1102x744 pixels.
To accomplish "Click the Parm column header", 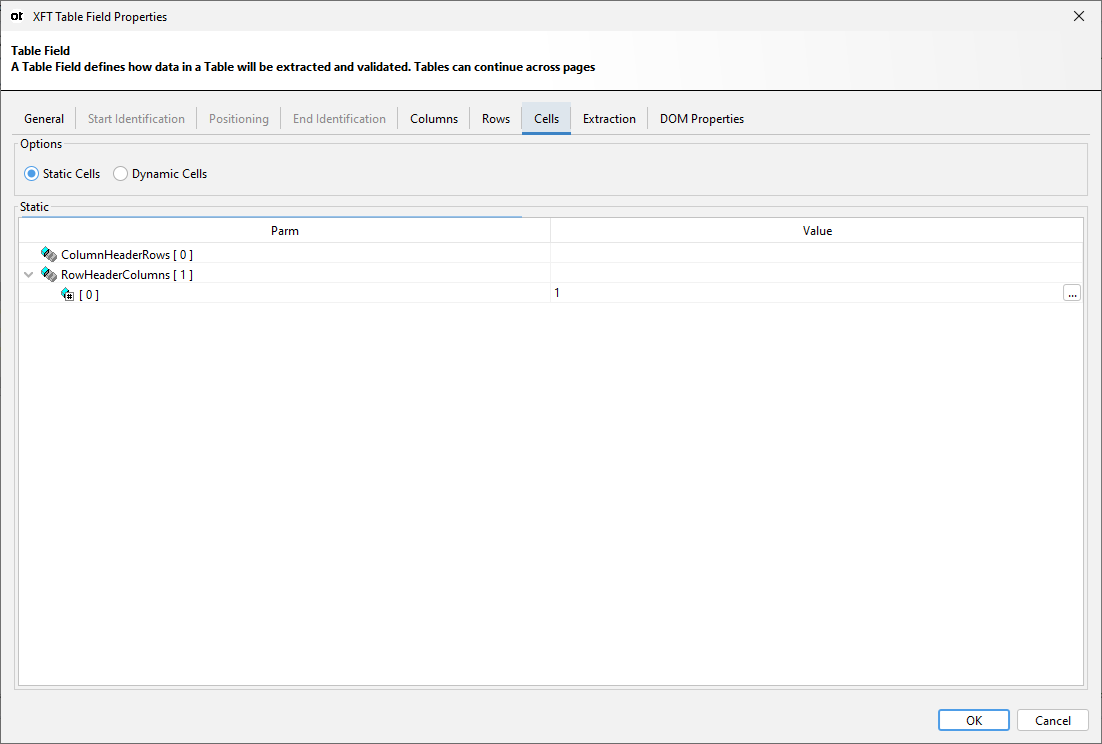I will (285, 230).
